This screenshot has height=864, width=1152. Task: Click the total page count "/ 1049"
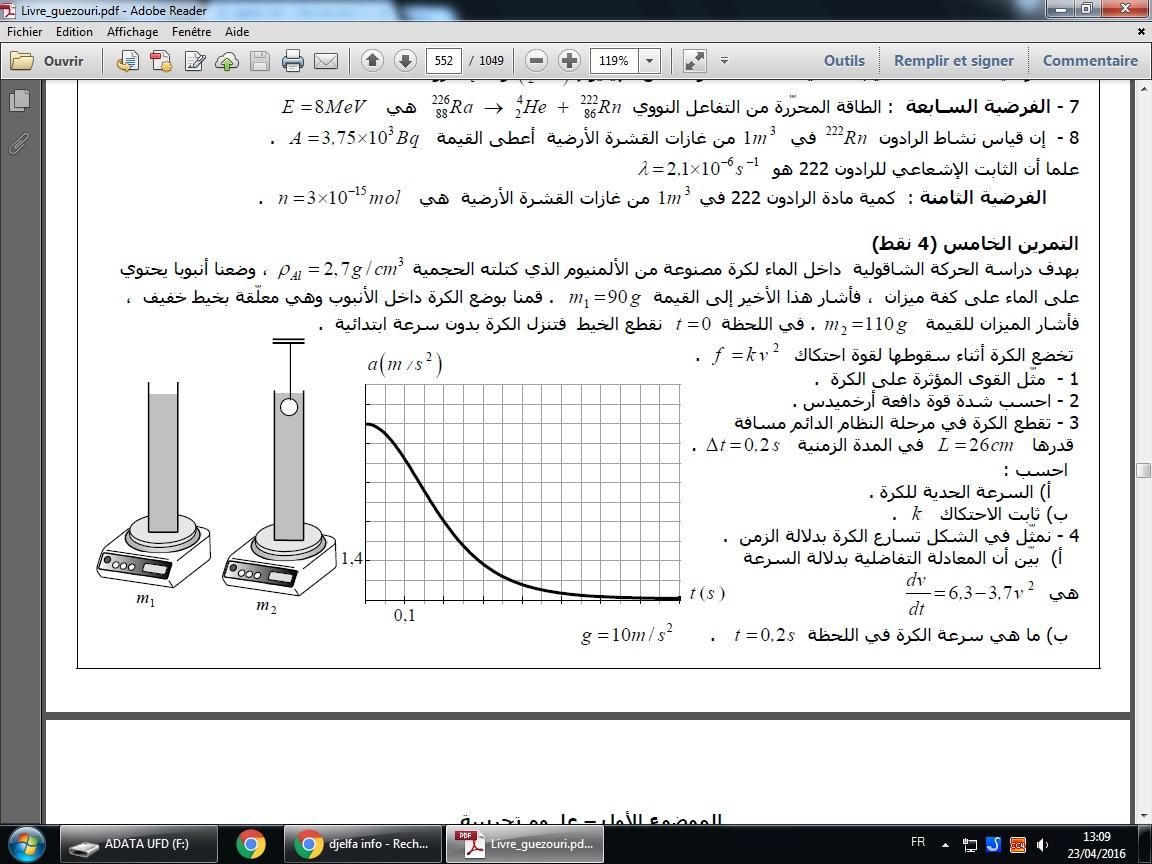tap(486, 60)
